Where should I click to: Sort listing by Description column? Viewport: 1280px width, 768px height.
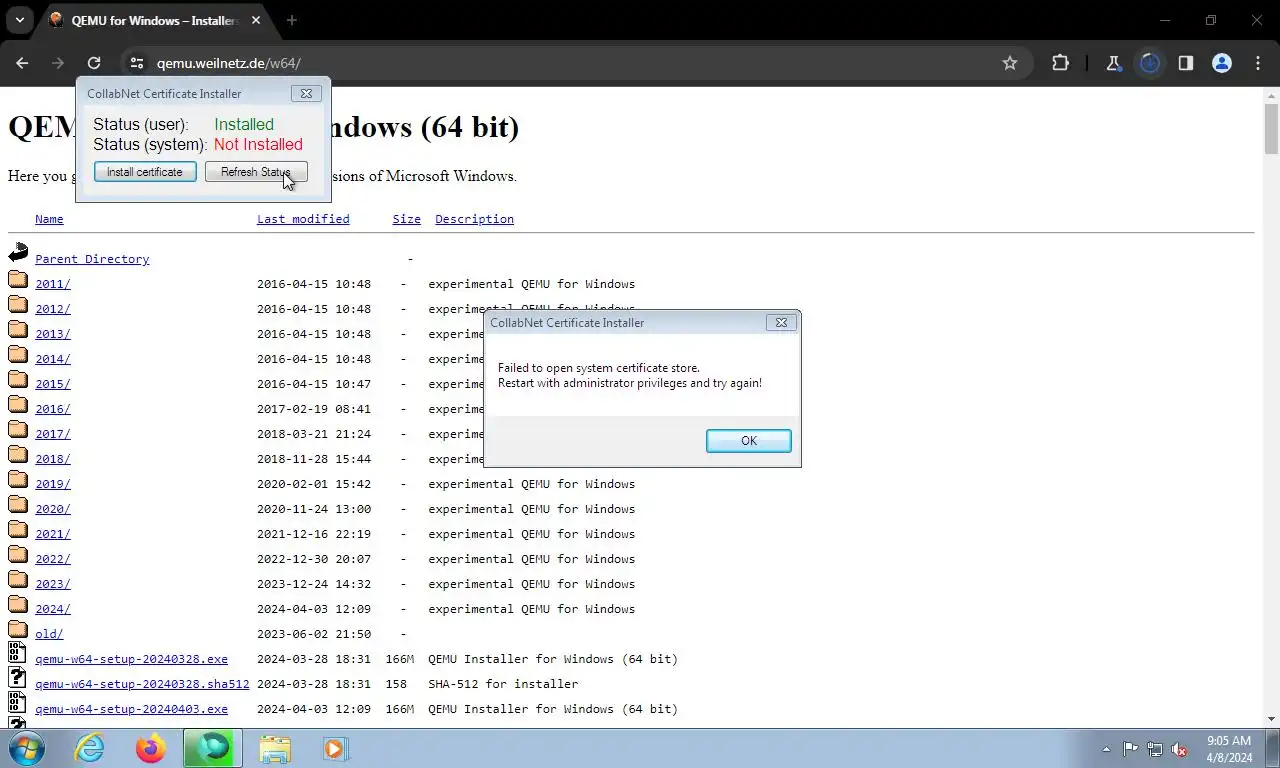tap(474, 219)
